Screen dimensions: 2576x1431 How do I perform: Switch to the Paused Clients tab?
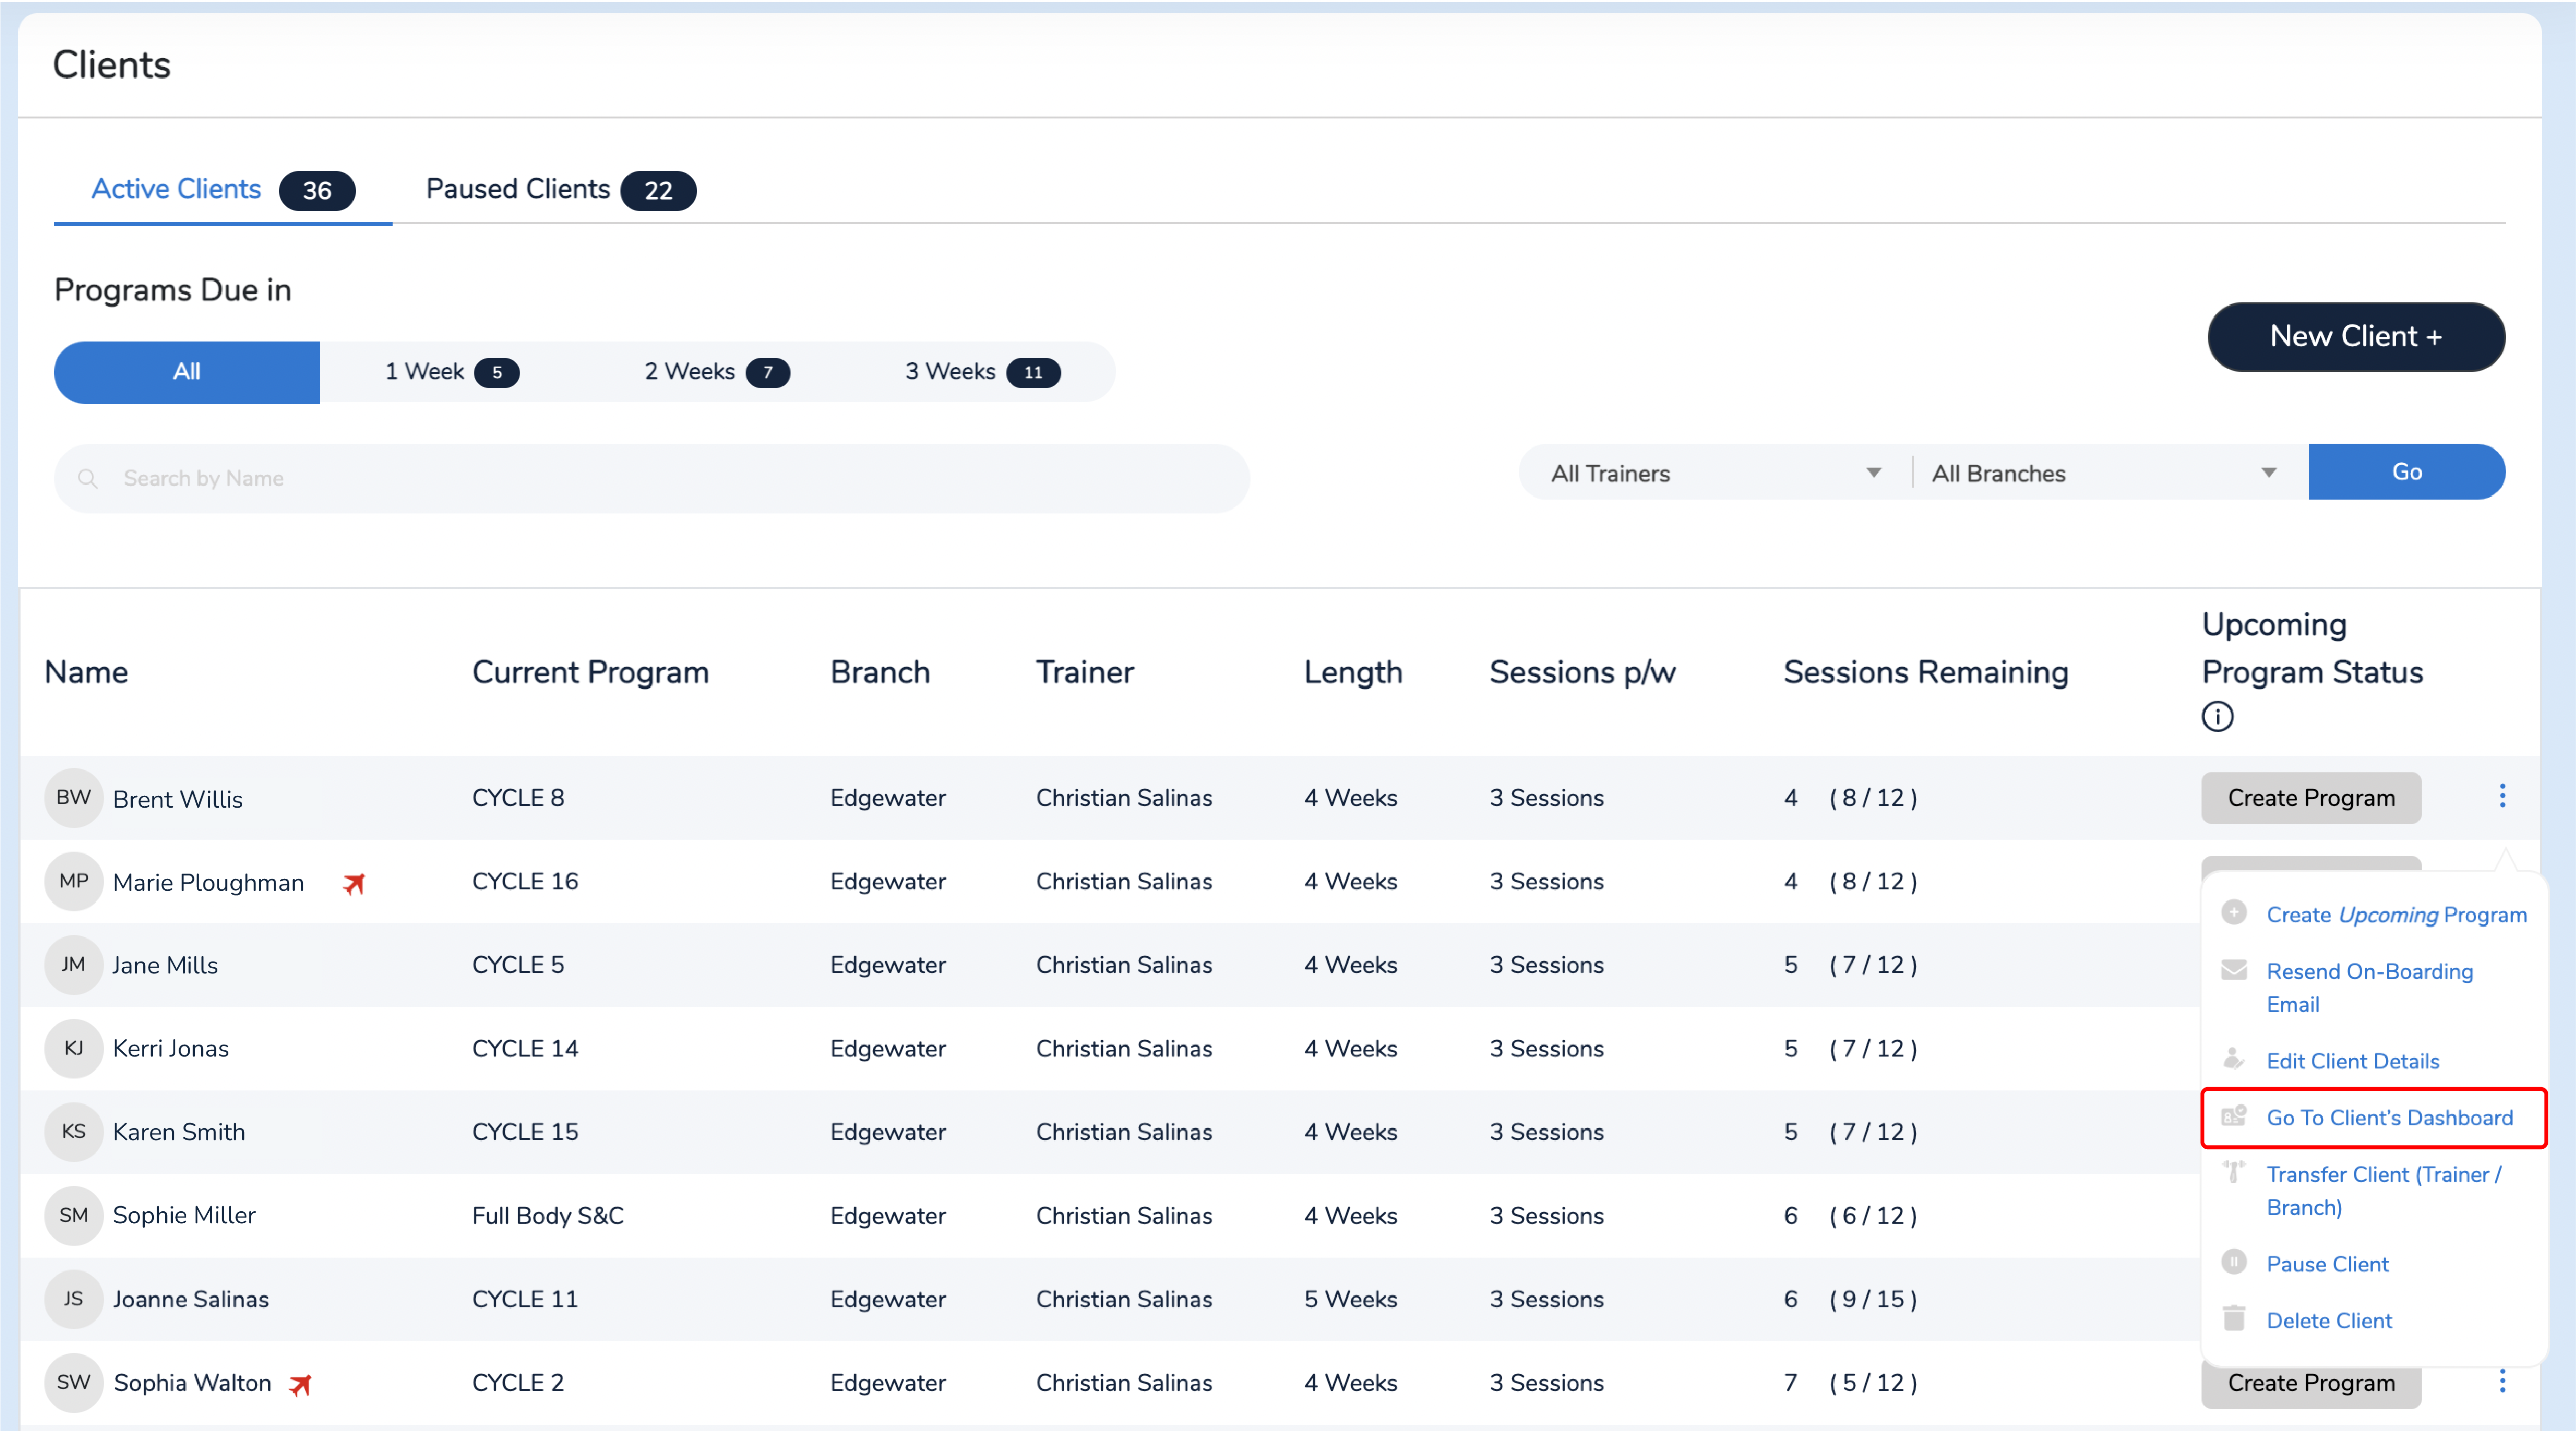(x=560, y=190)
